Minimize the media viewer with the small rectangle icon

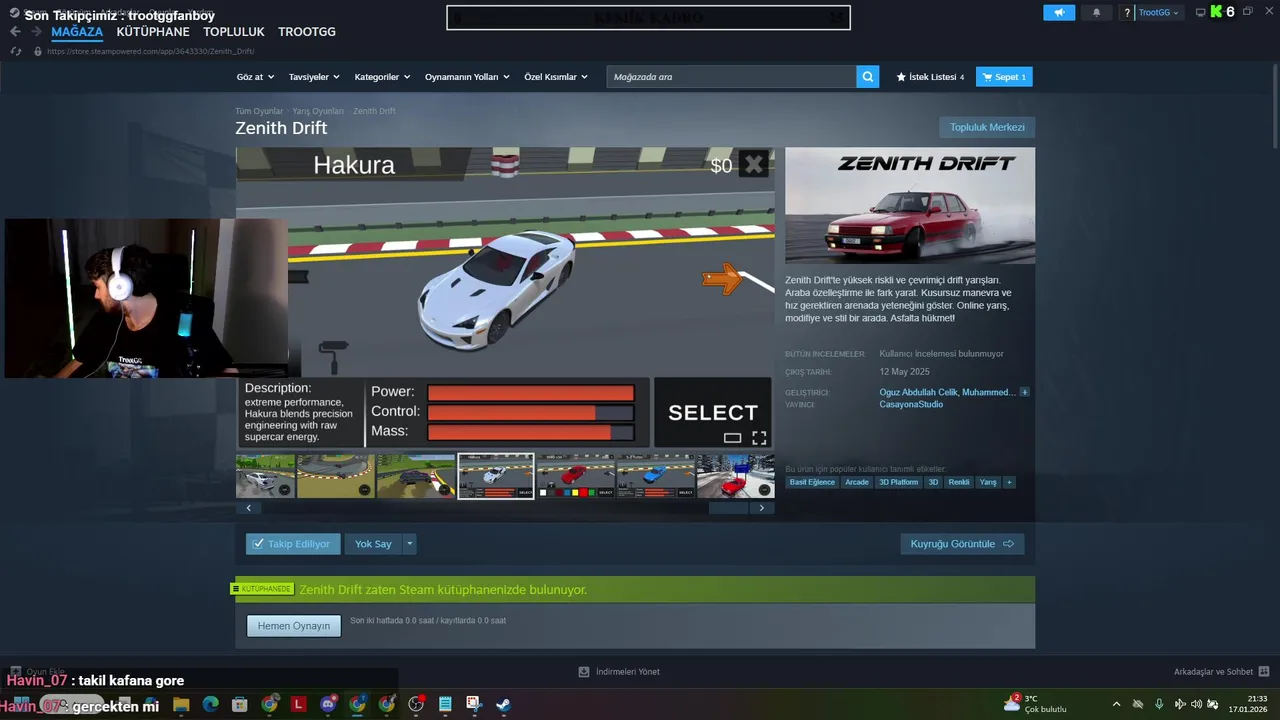[x=732, y=438]
